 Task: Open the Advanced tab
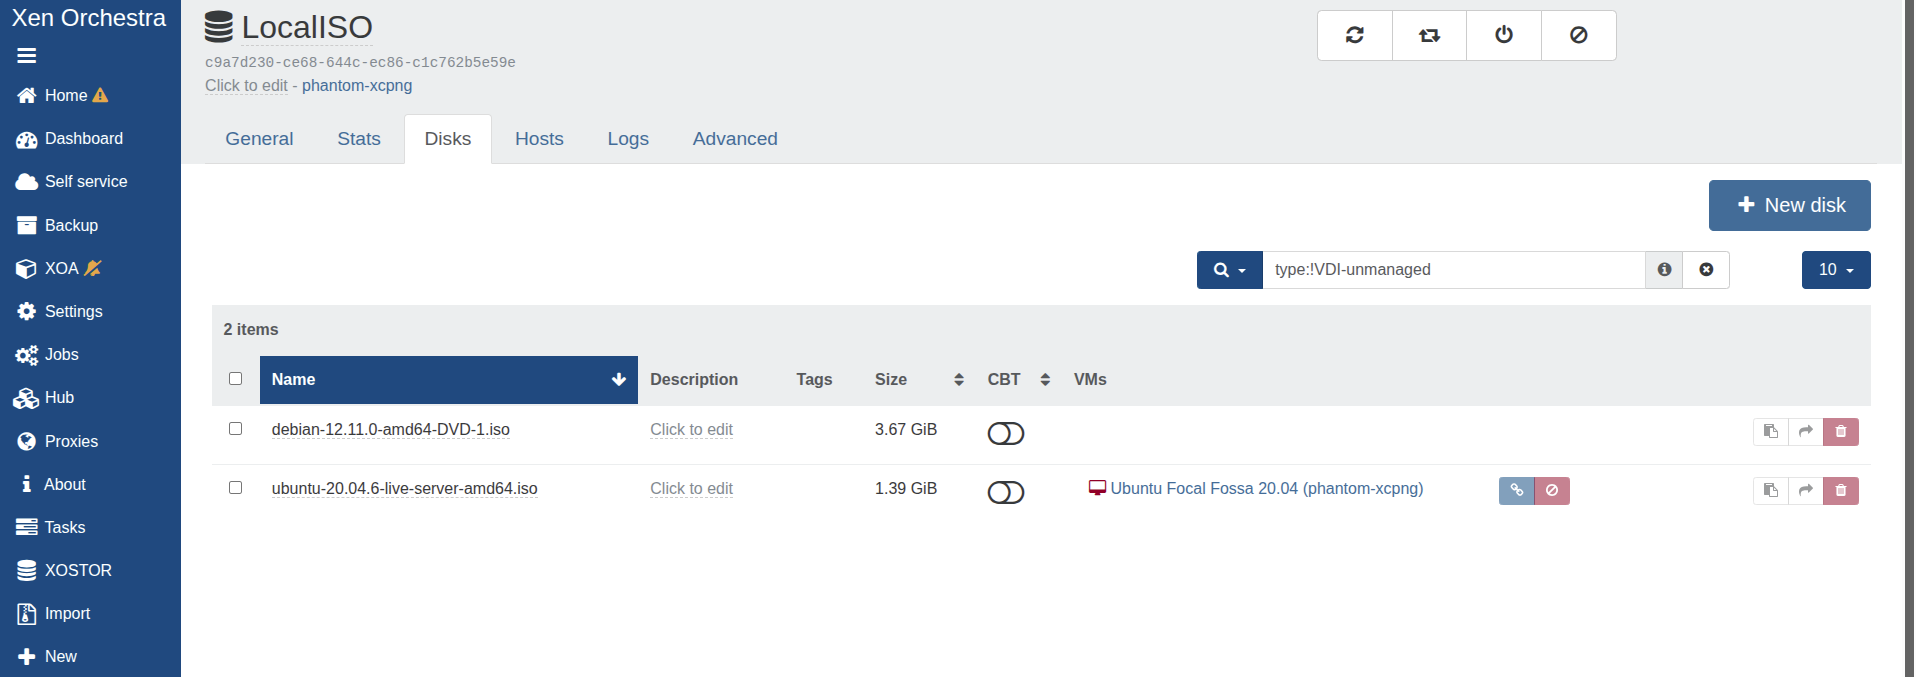(x=734, y=139)
